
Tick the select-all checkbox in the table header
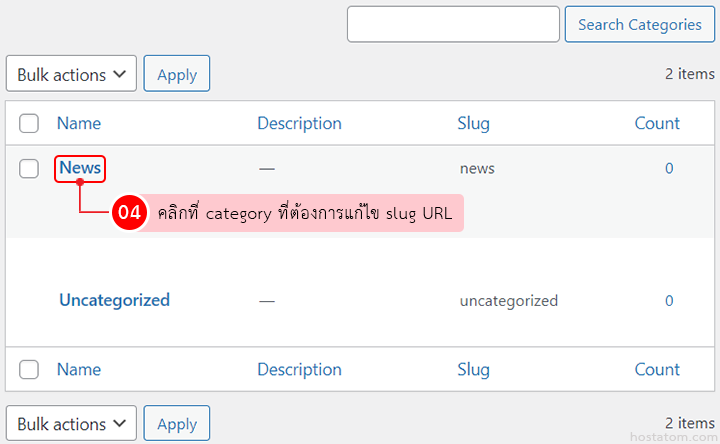pyautogui.click(x=29, y=123)
